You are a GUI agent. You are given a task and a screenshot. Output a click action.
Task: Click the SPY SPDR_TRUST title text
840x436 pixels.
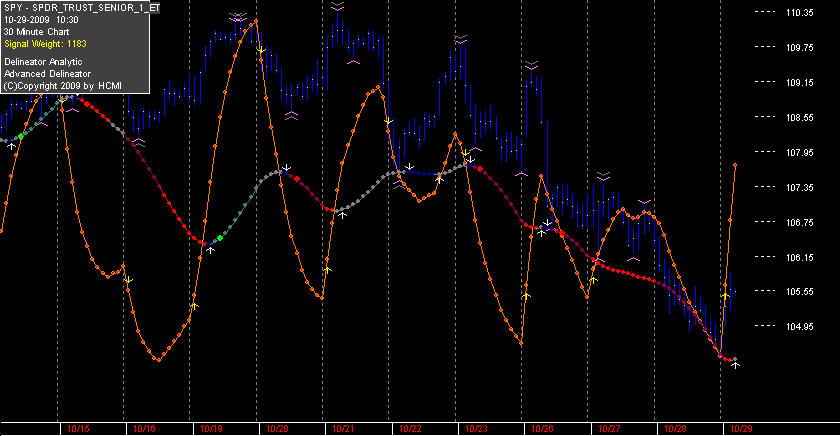[x=81, y=8]
